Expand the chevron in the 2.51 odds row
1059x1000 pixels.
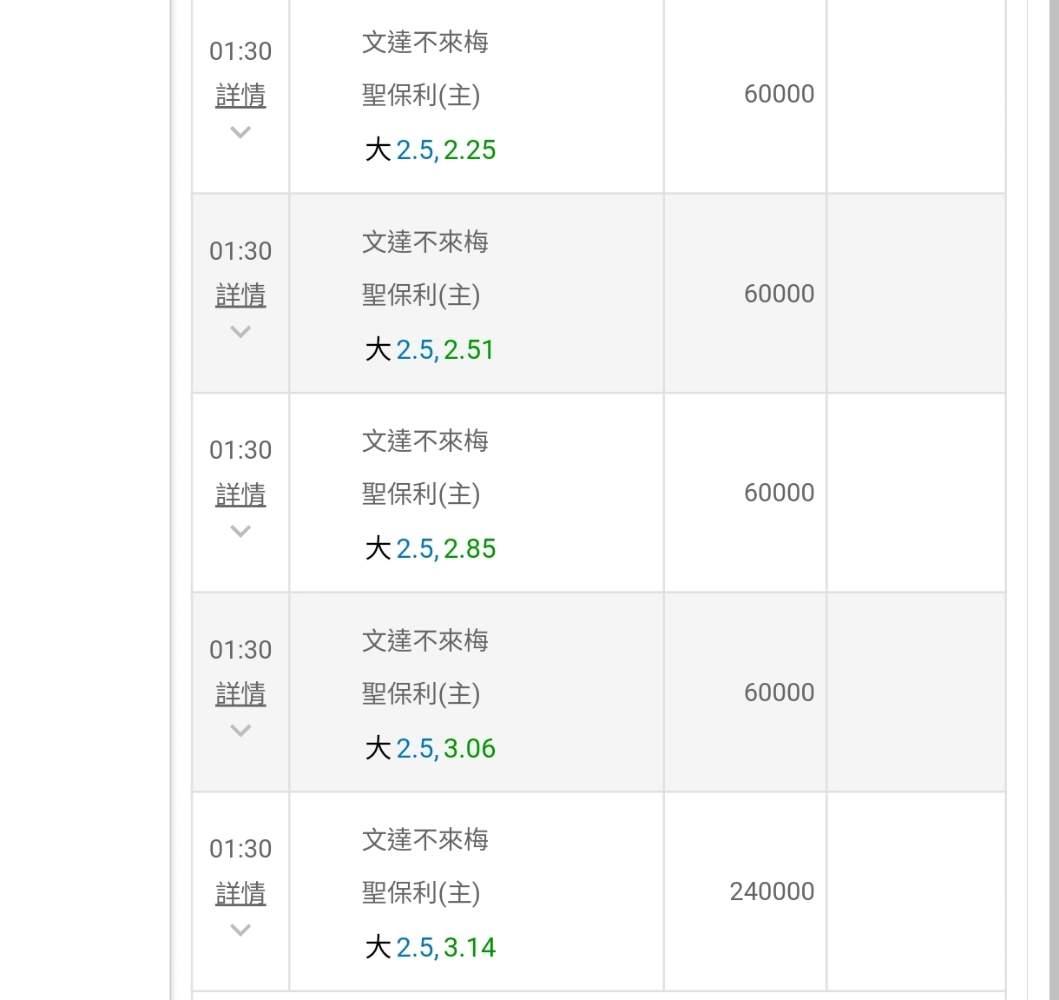click(x=240, y=332)
